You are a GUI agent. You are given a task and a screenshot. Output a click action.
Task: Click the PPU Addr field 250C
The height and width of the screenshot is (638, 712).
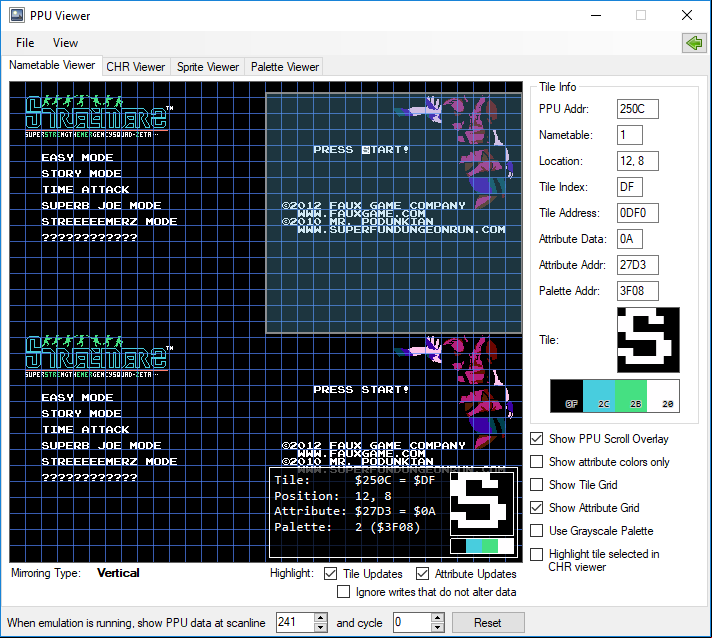[x=638, y=109]
